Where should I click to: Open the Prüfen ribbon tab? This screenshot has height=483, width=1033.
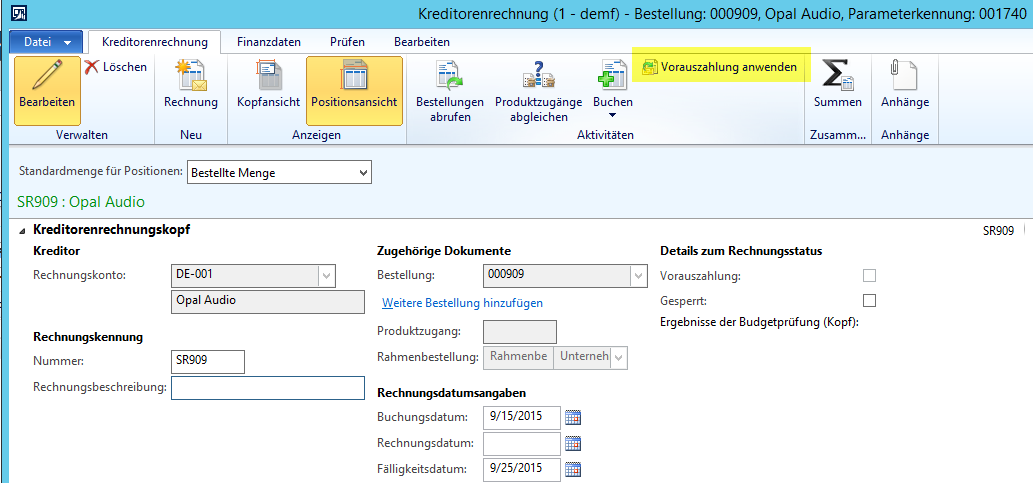tap(347, 42)
